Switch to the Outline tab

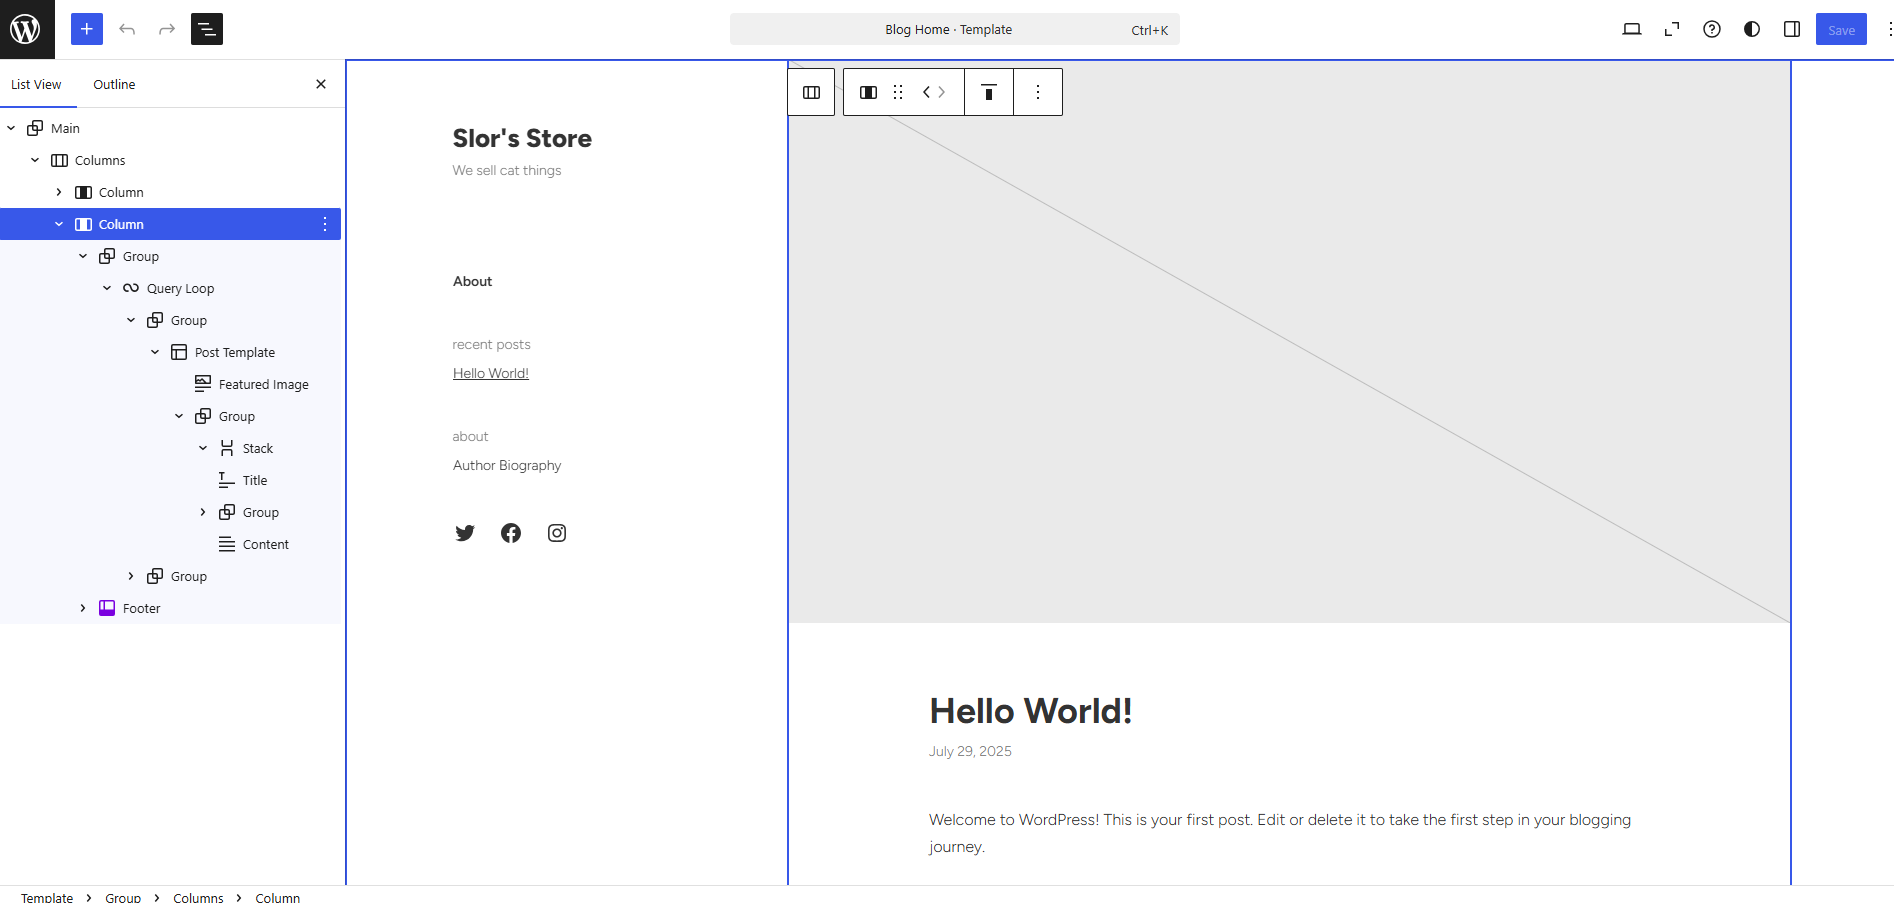pos(113,84)
